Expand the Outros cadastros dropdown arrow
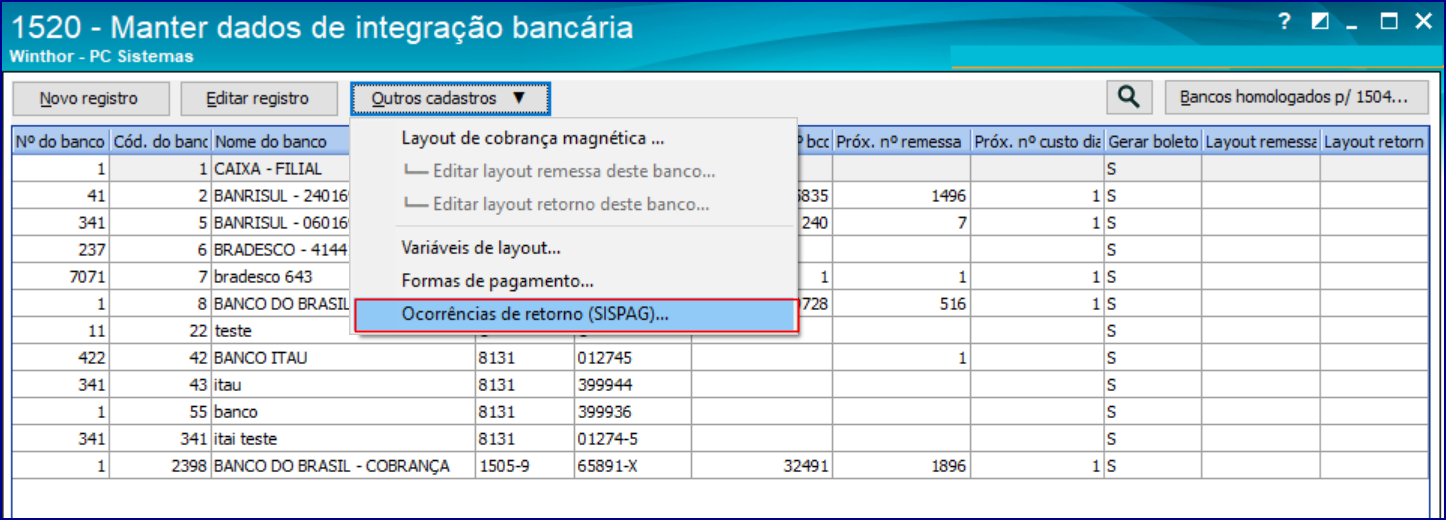1446x520 pixels. (x=518, y=98)
